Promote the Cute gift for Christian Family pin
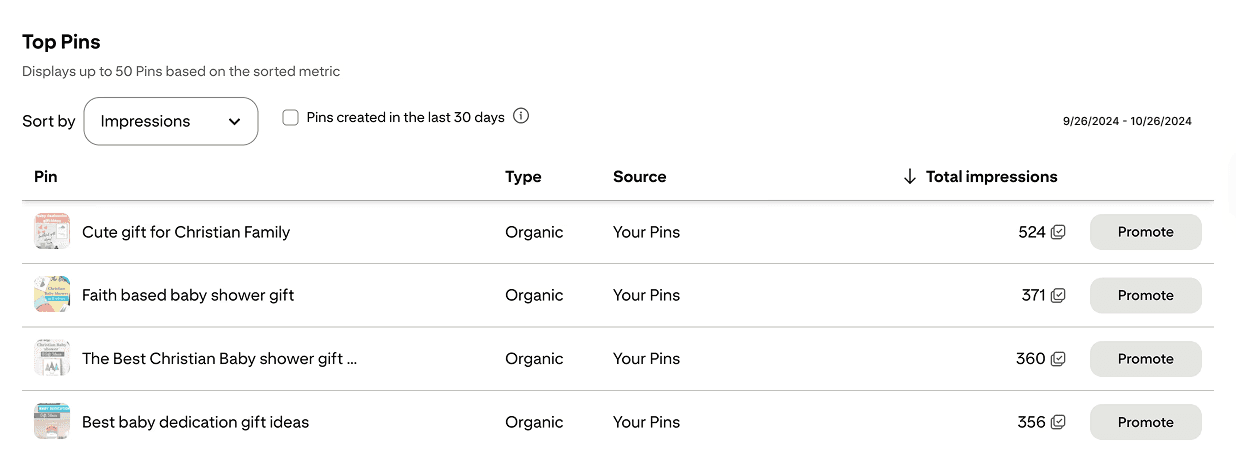The height and width of the screenshot is (452, 1236). point(1145,232)
